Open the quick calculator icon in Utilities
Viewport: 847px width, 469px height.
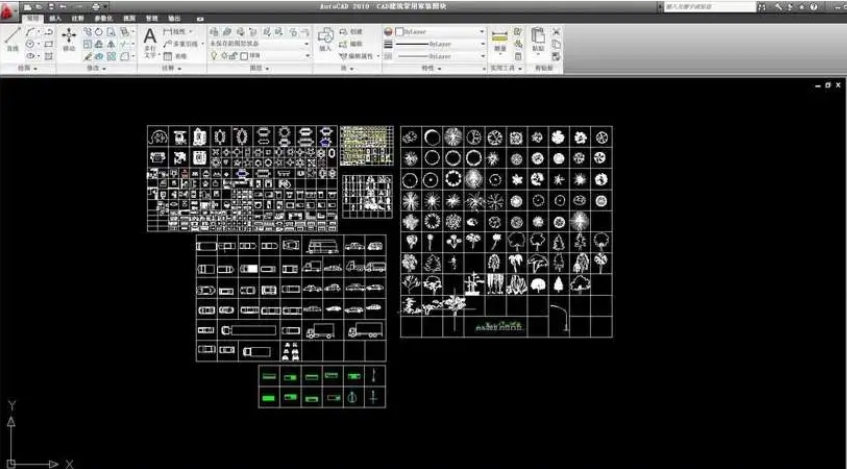(518, 56)
